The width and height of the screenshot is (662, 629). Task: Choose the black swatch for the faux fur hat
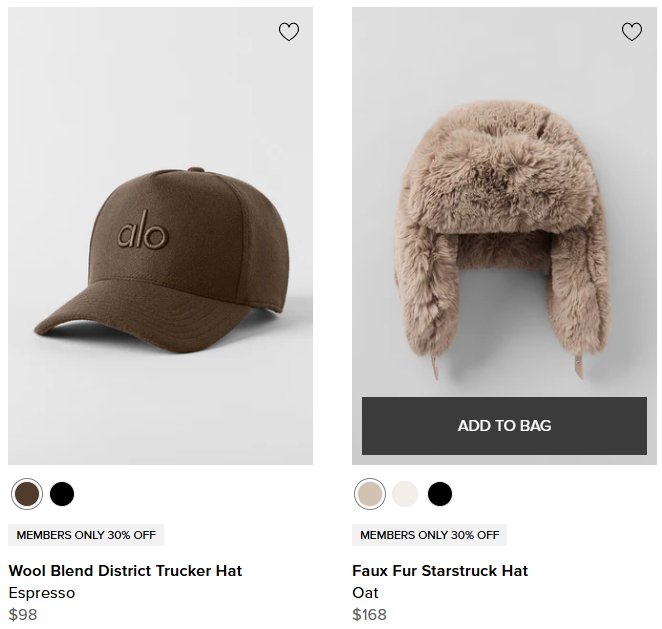pyautogui.click(x=440, y=494)
